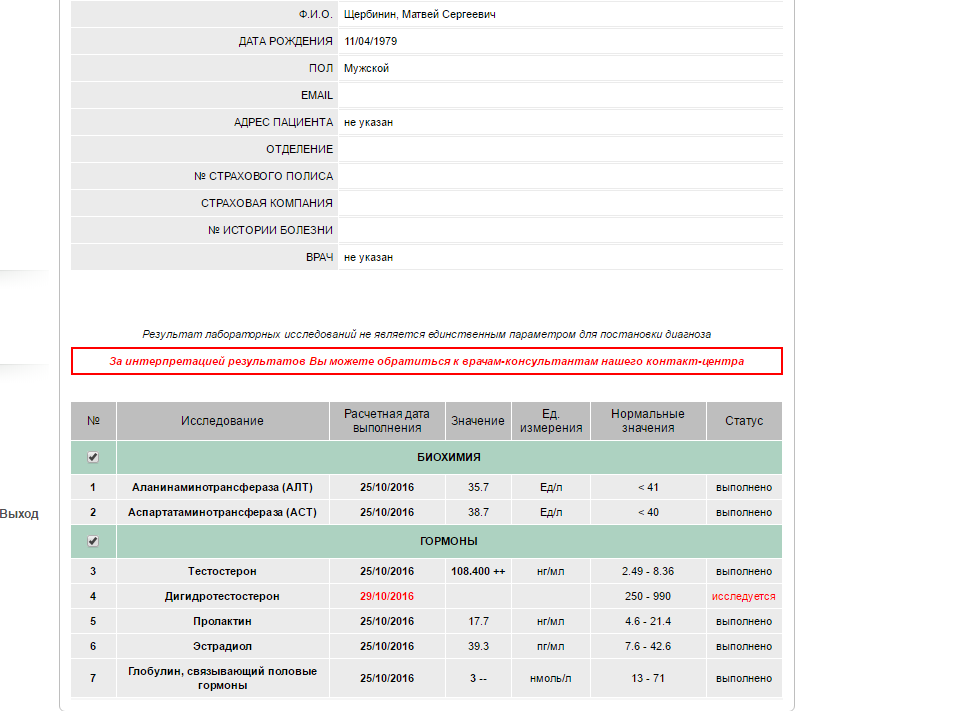Screen dimensions: 956x711
Task: Select the Тестостерон test name
Action: coord(222,571)
